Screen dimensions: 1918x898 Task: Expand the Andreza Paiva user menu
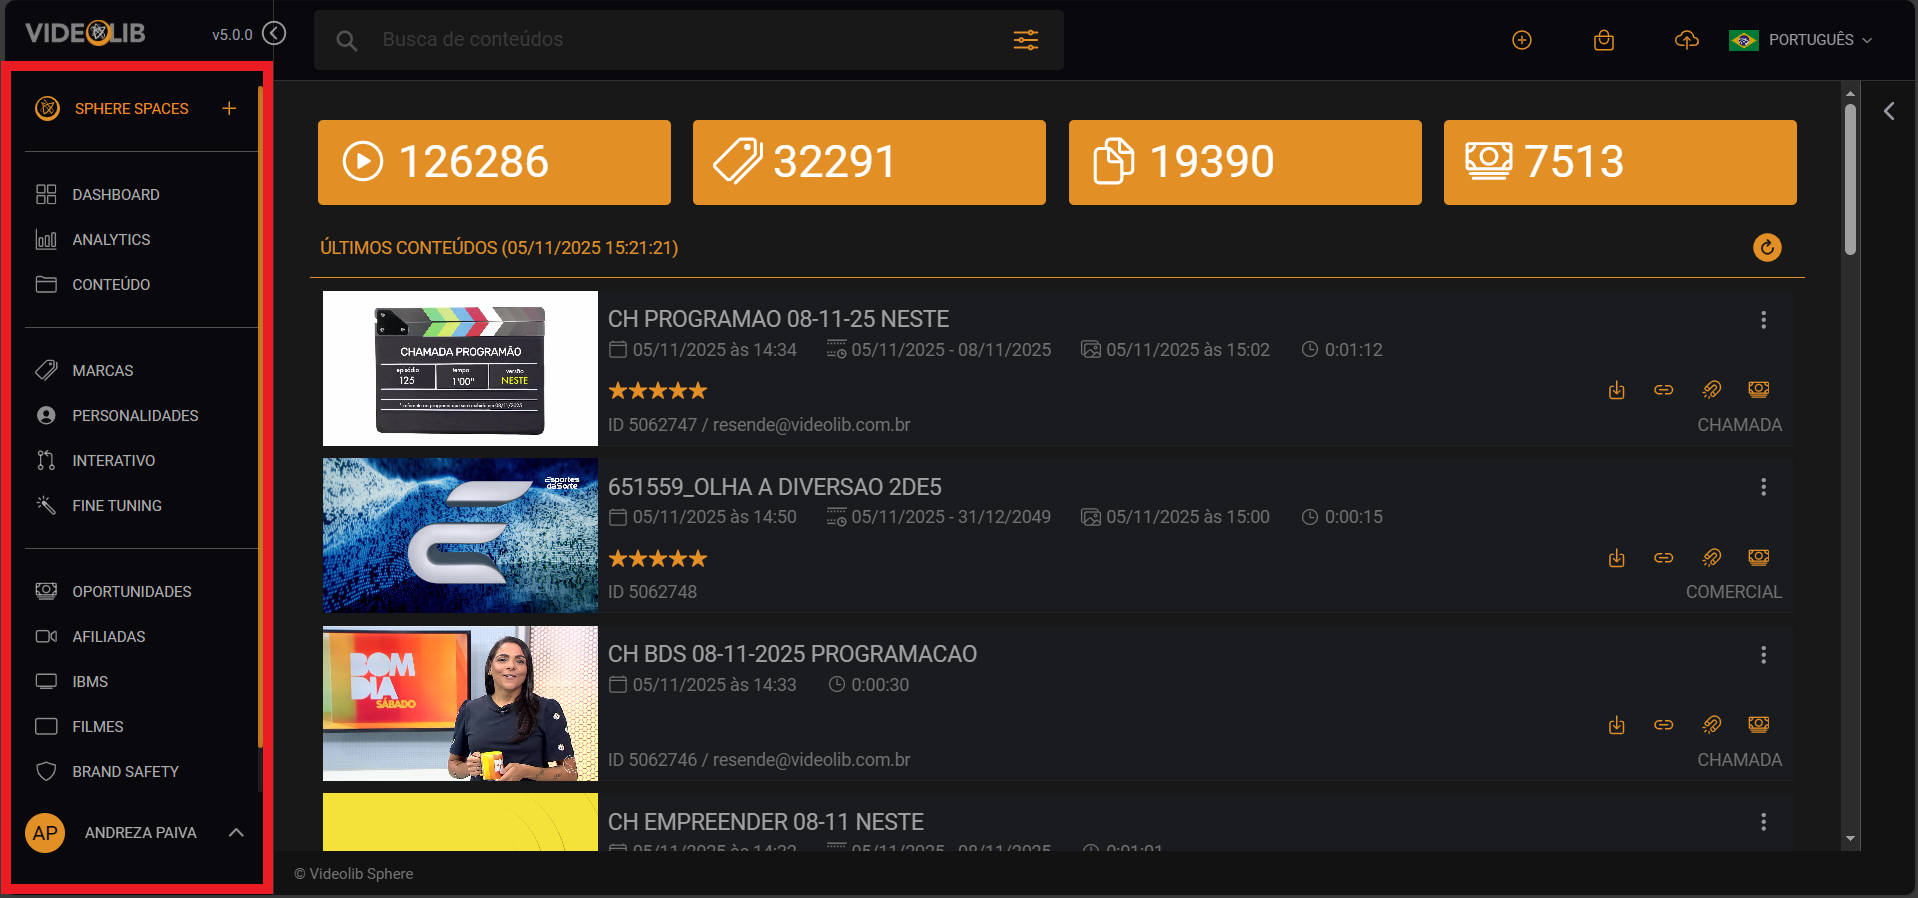tap(236, 832)
